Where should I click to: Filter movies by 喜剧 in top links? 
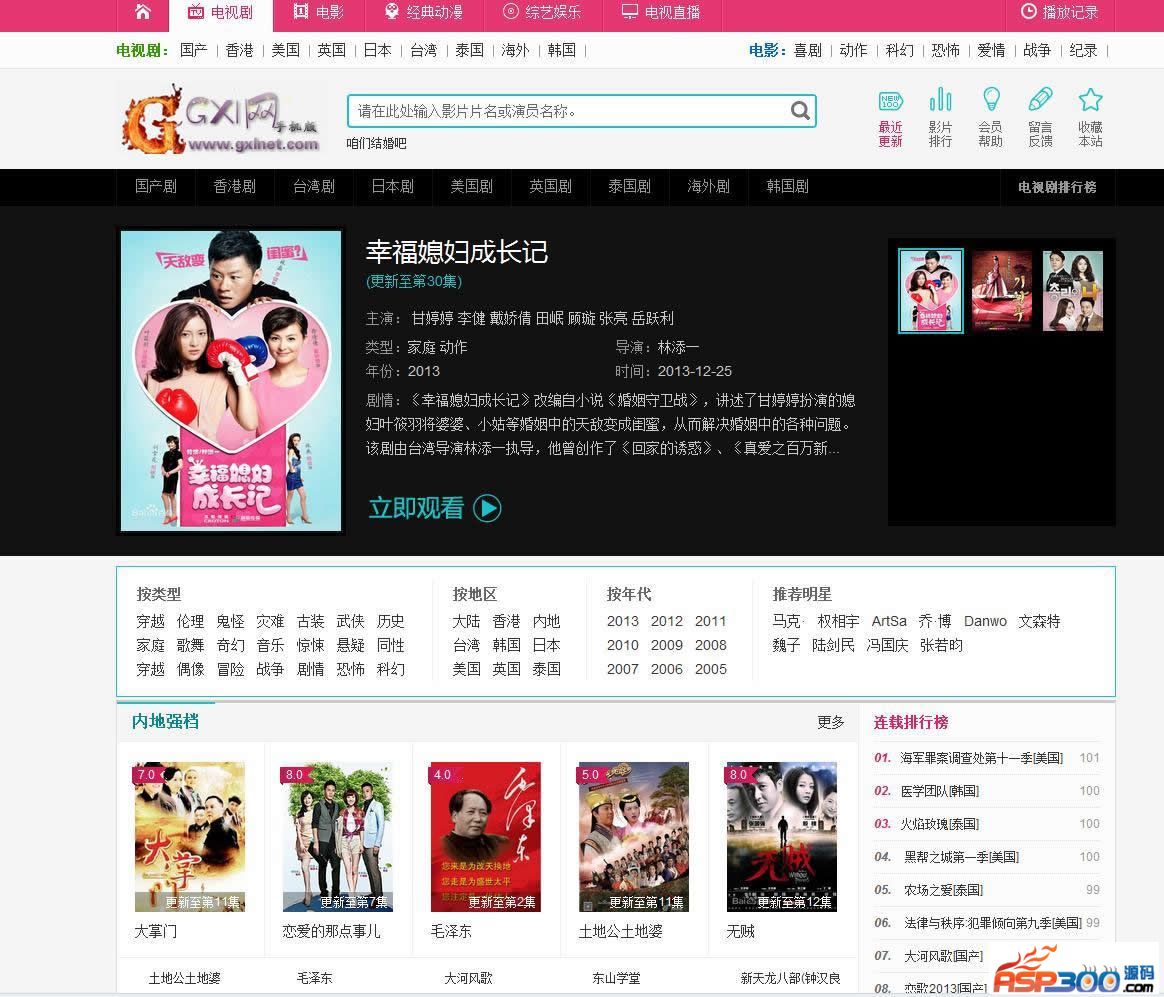pos(808,50)
